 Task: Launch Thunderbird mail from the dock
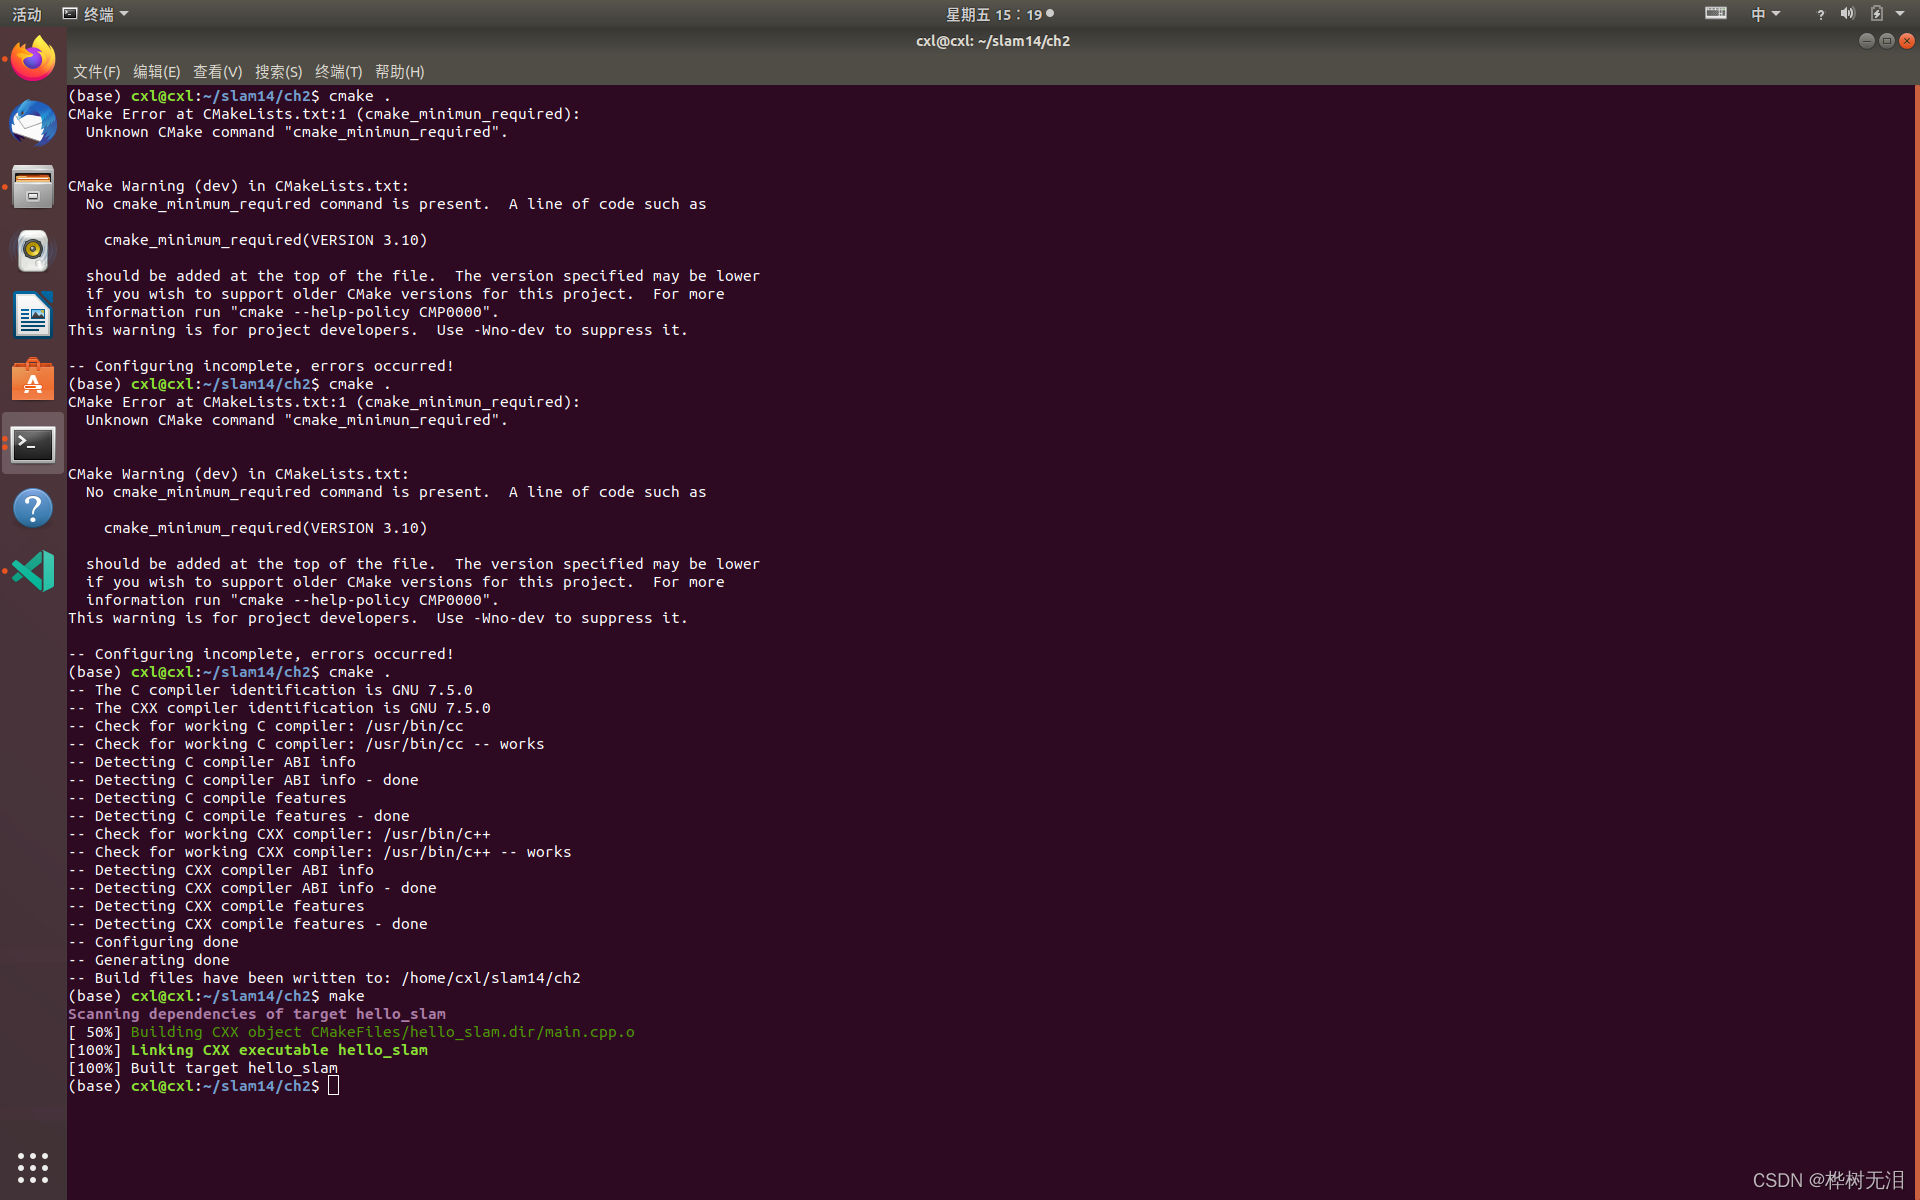coord(33,124)
